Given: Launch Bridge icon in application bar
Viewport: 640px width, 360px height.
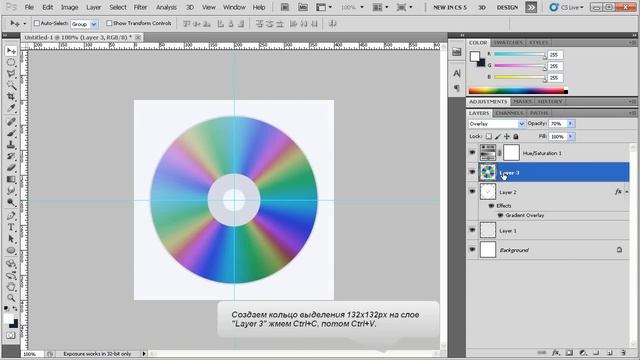Looking at the screenshot, I should coord(285,7).
